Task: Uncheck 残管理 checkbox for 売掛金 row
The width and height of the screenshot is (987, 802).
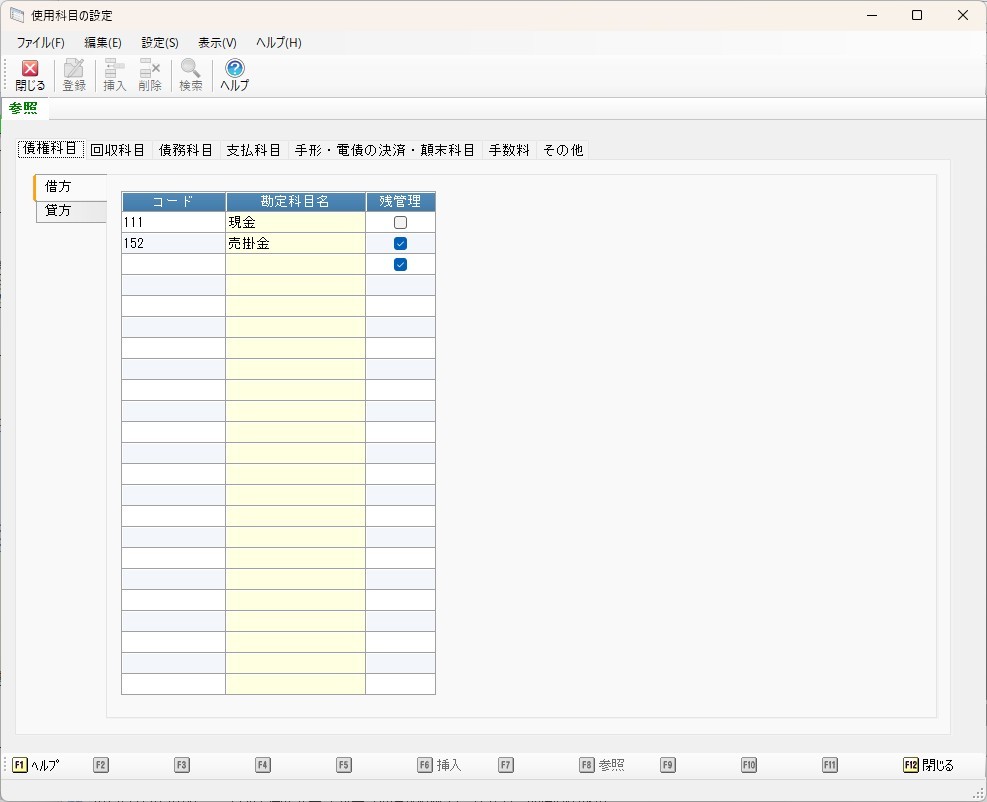Action: (400, 244)
